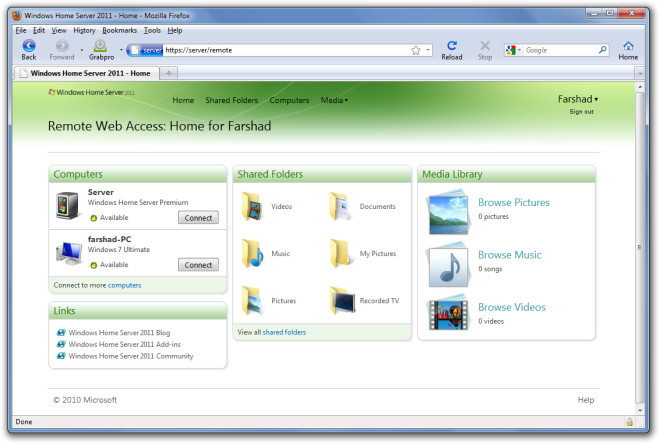Click the Browse Music note thumbnail

(x=447, y=265)
